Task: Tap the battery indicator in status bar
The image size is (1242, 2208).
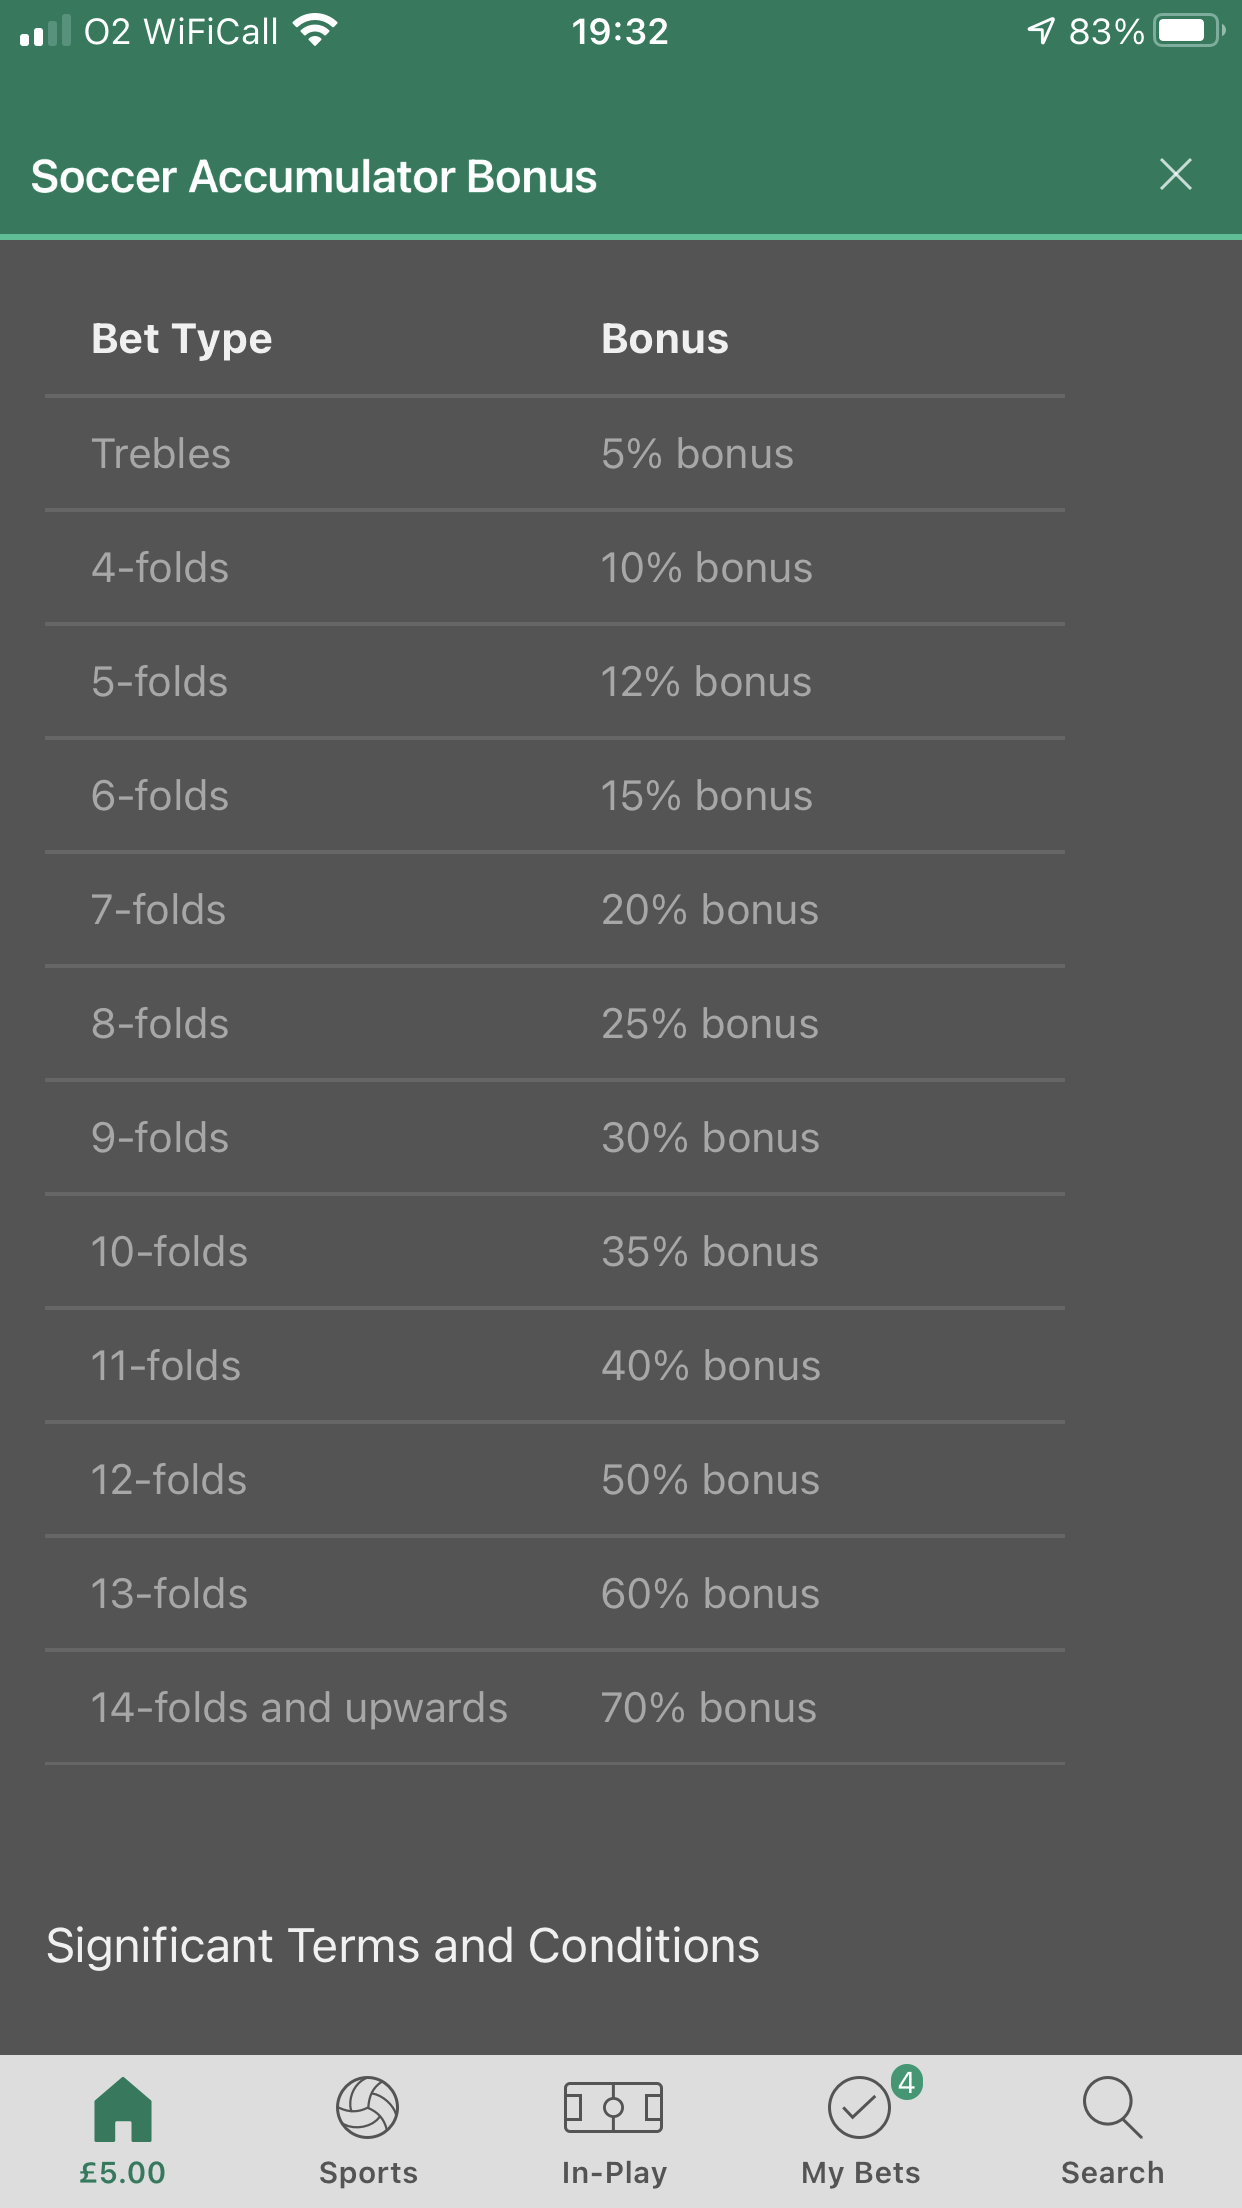Action: pos(1189,31)
